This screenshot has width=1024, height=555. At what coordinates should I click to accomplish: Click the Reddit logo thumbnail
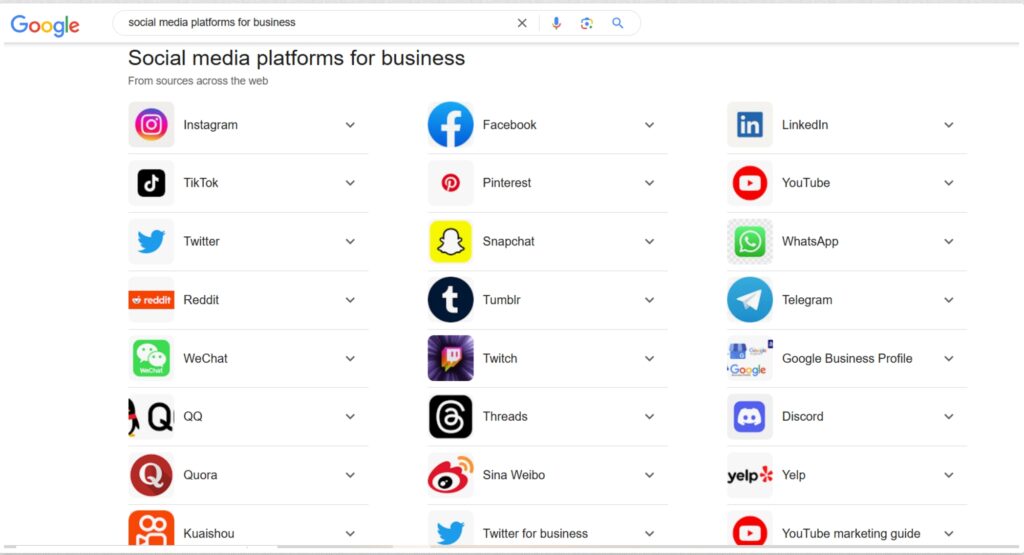[151, 300]
